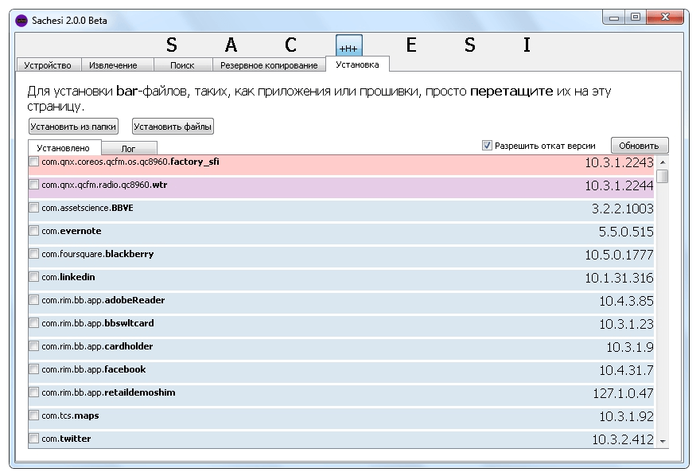
Task: Click com.linkedin package name
Action: click(68, 277)
